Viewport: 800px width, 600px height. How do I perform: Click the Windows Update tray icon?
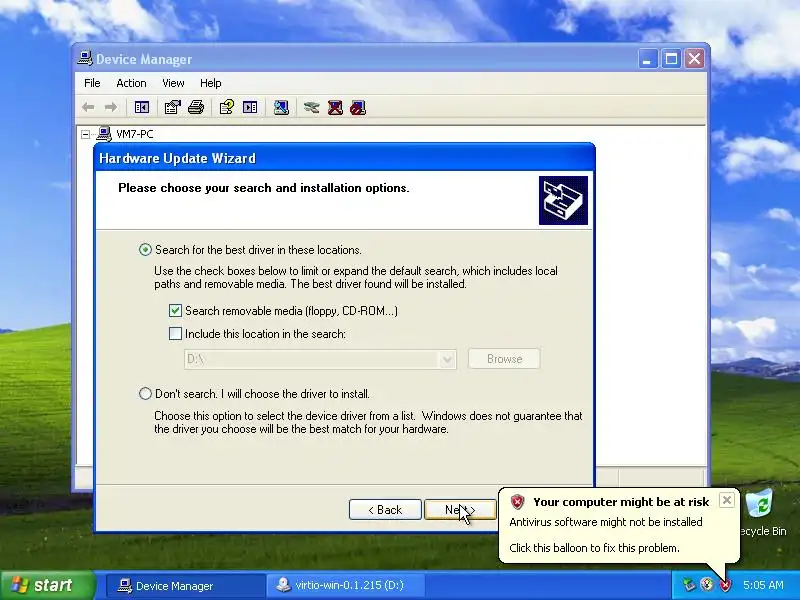pos(707,584)
